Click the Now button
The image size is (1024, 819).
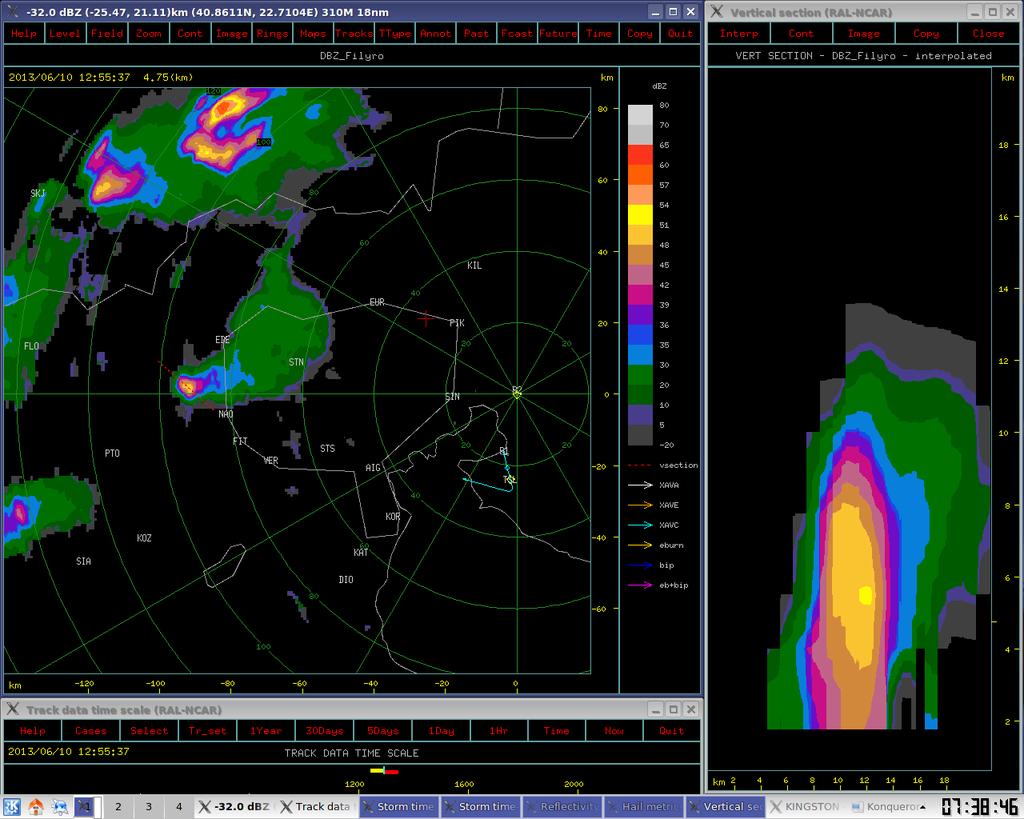coord(614,731)
